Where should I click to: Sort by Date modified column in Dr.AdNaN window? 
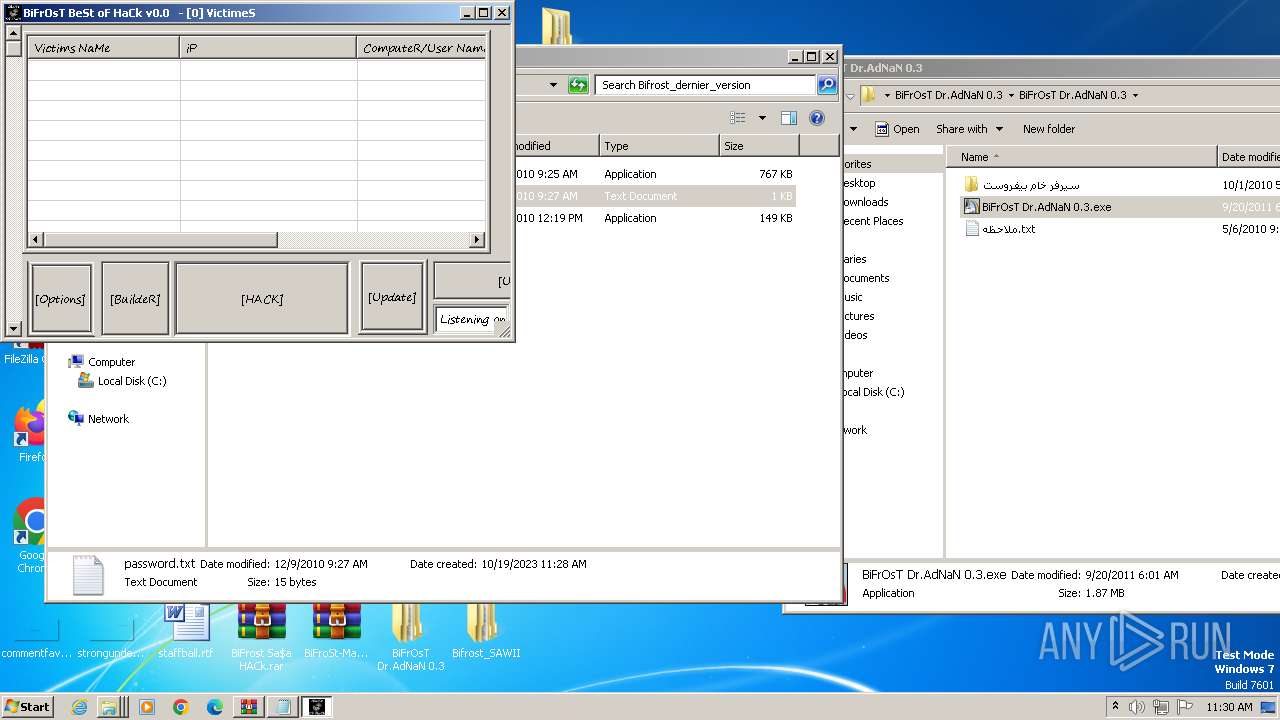pyautogui.click(x=1249, y=157)
